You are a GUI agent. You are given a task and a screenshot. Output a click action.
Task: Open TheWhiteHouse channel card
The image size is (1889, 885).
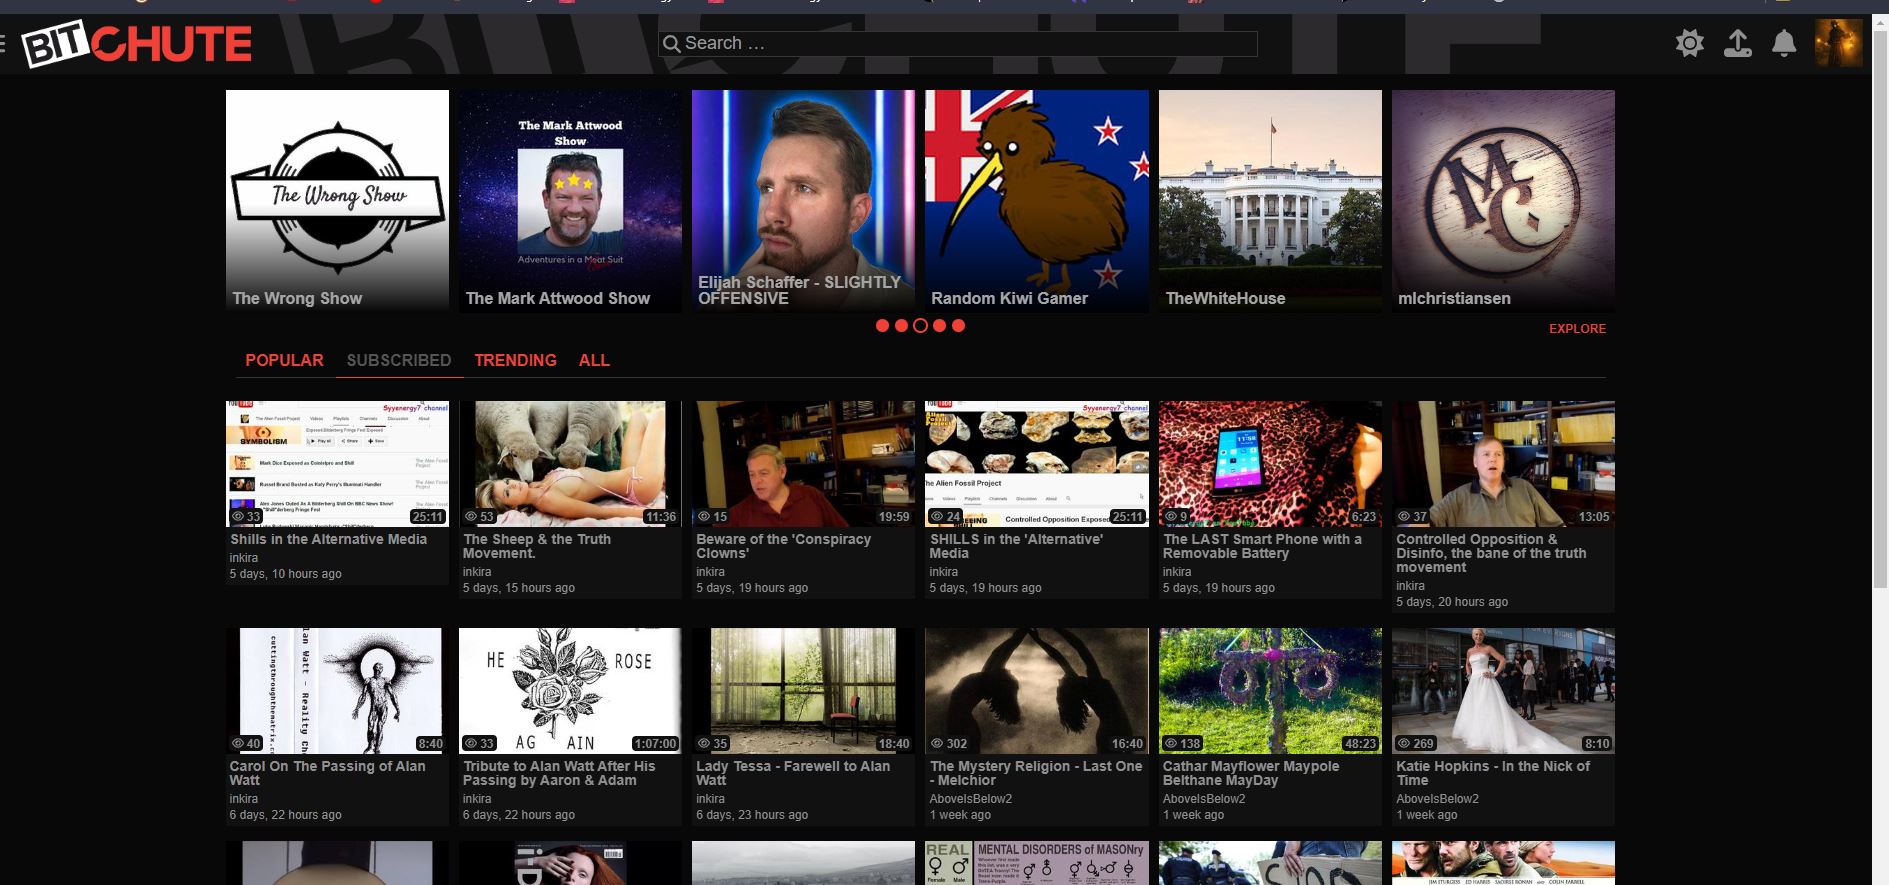coord(1270,201)
